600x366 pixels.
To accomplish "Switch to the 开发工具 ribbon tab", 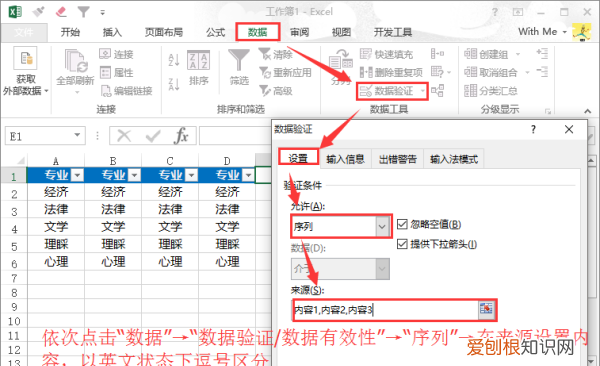I will pyautogui.click(x=393, y=32).
